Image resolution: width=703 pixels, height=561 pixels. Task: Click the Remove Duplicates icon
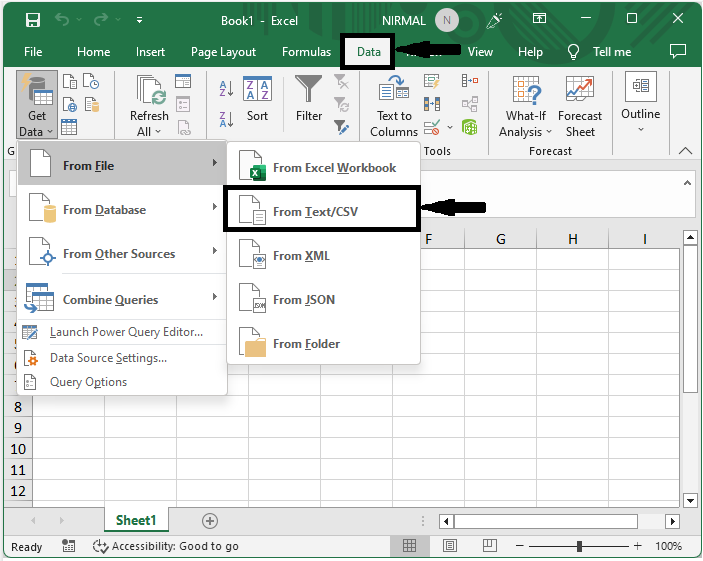[432, 104]
